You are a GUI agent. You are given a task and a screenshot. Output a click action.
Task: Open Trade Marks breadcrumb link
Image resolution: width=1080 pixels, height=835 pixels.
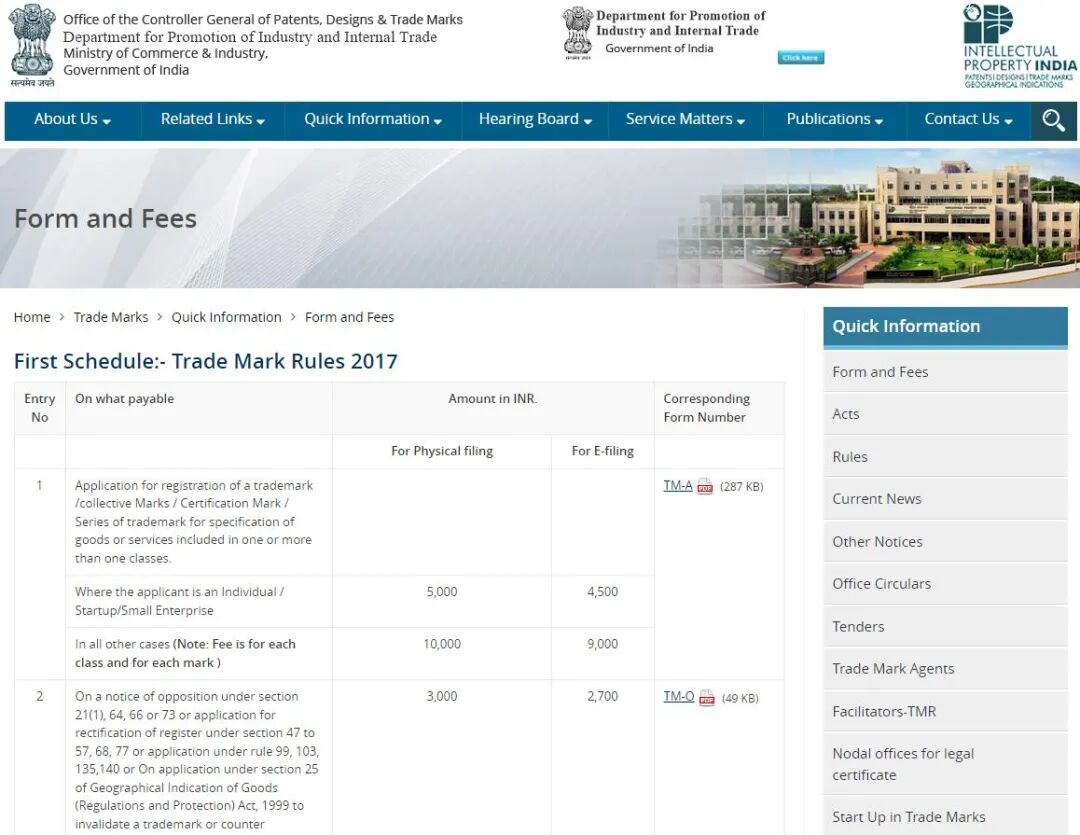pyautogui.click(x=111, y=317)
